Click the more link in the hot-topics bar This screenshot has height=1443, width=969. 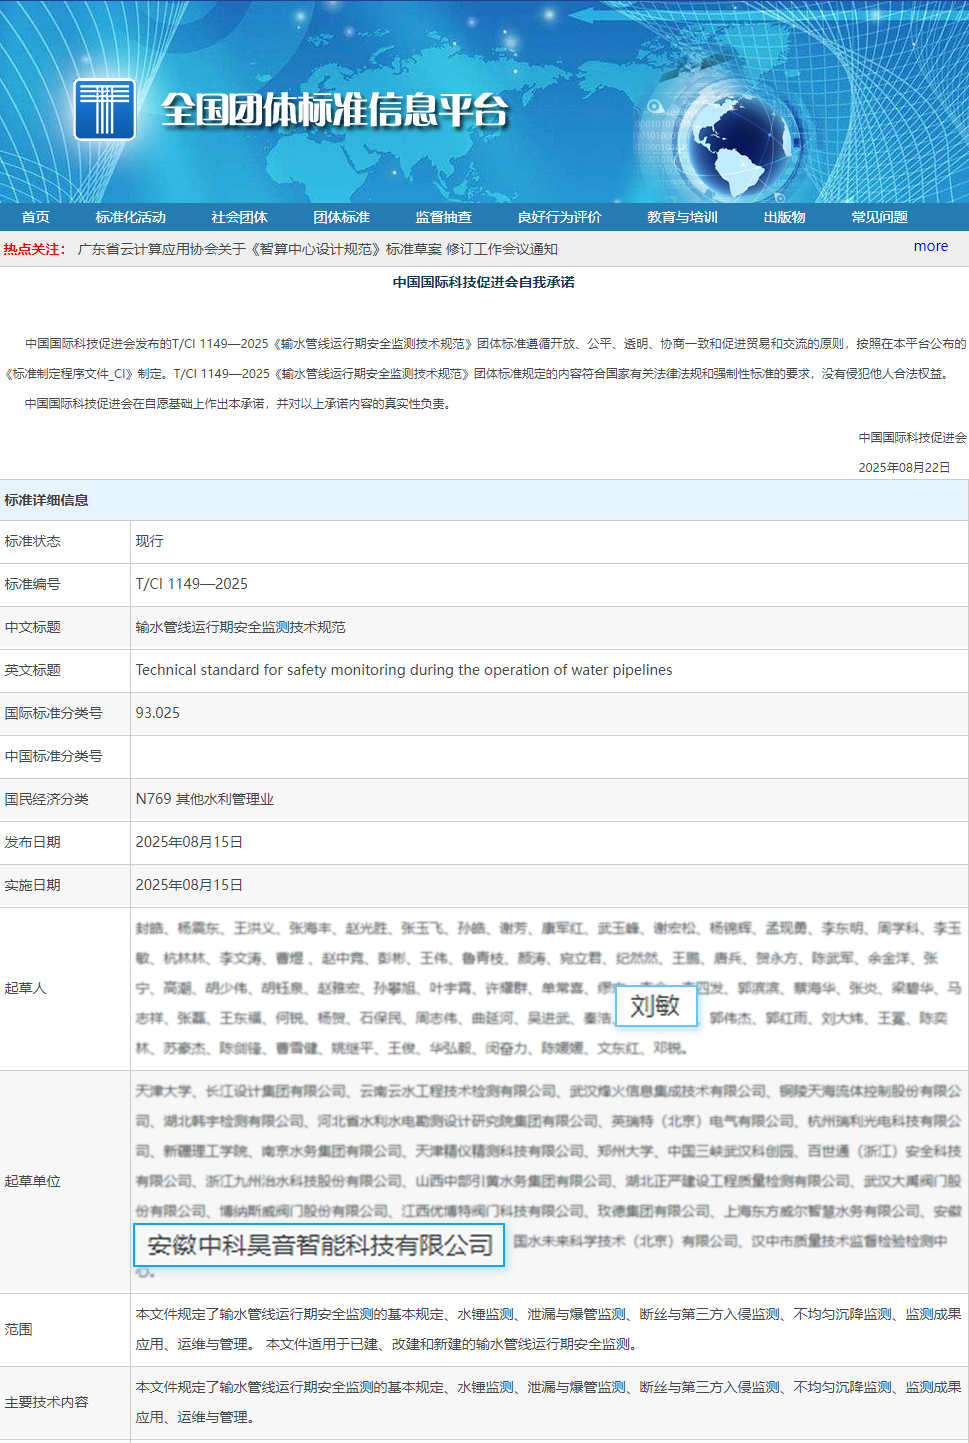(x=931, y=246)
